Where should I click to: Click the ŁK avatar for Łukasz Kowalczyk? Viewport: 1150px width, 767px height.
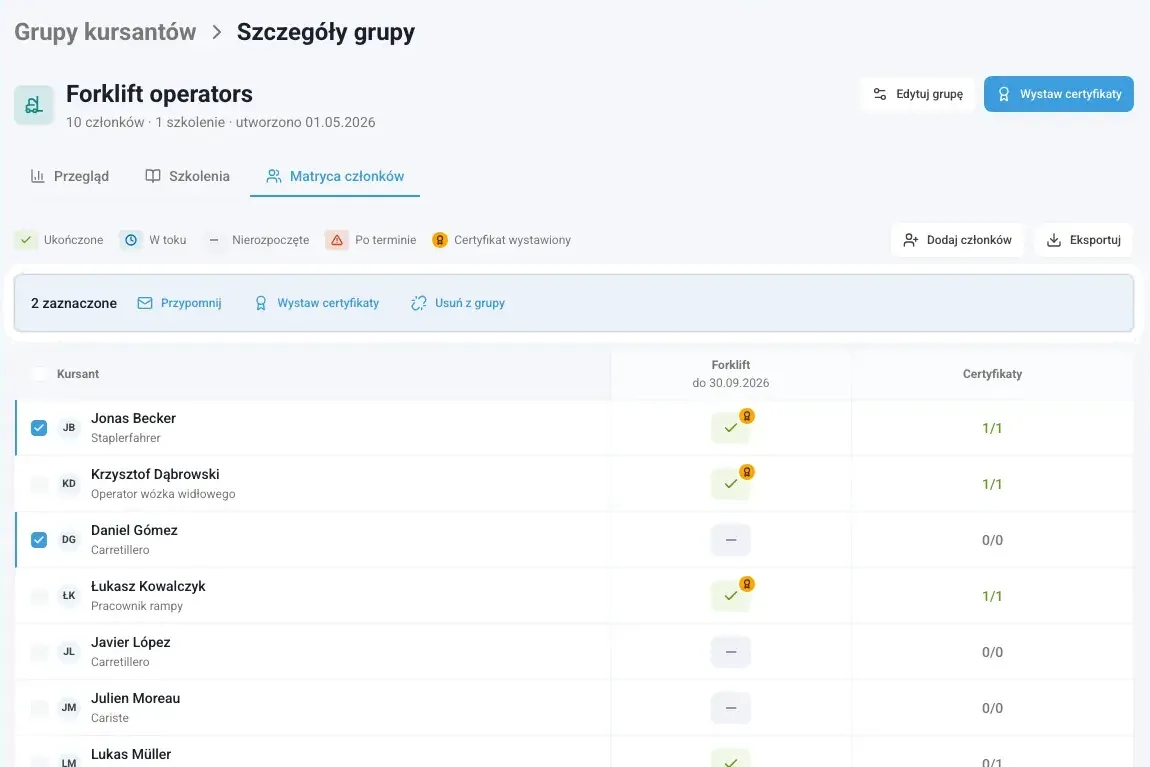pos(69,596)
